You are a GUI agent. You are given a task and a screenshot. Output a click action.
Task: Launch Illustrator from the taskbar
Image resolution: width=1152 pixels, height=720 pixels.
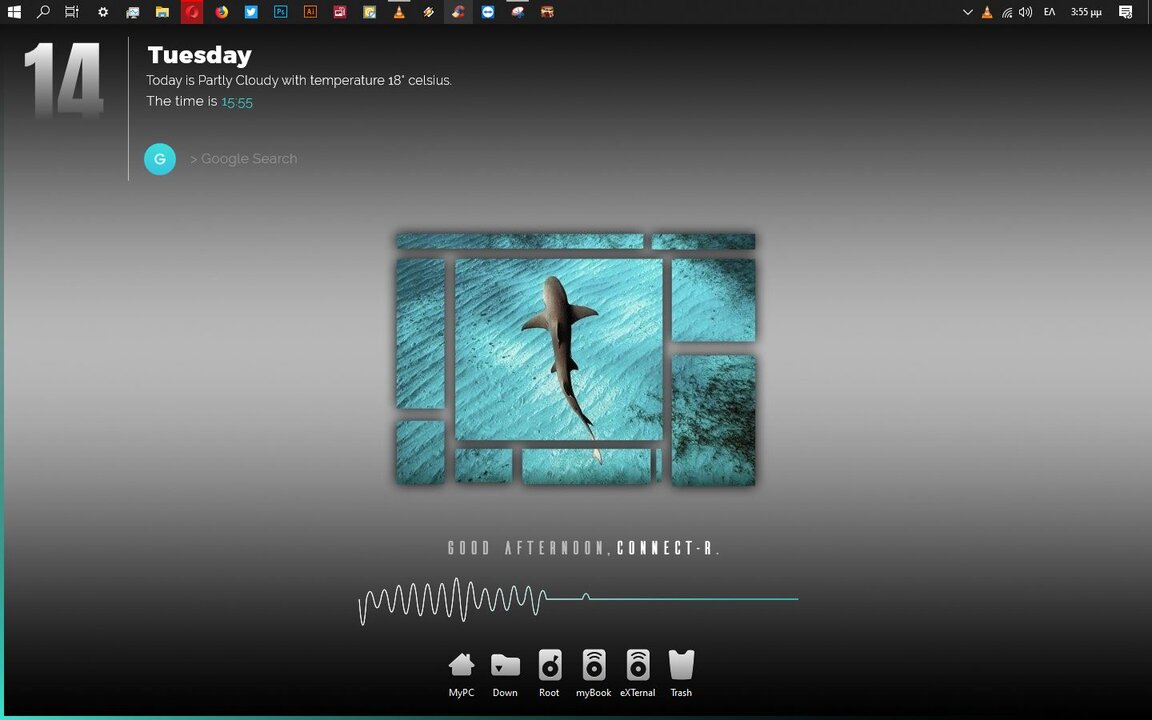click(x=310, y=12)
